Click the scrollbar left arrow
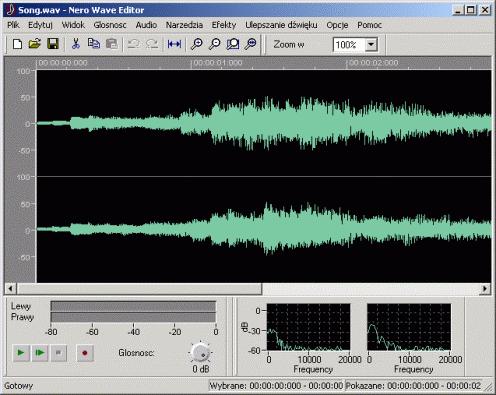Screen dimensions: 496x395 tap(10, 288)
